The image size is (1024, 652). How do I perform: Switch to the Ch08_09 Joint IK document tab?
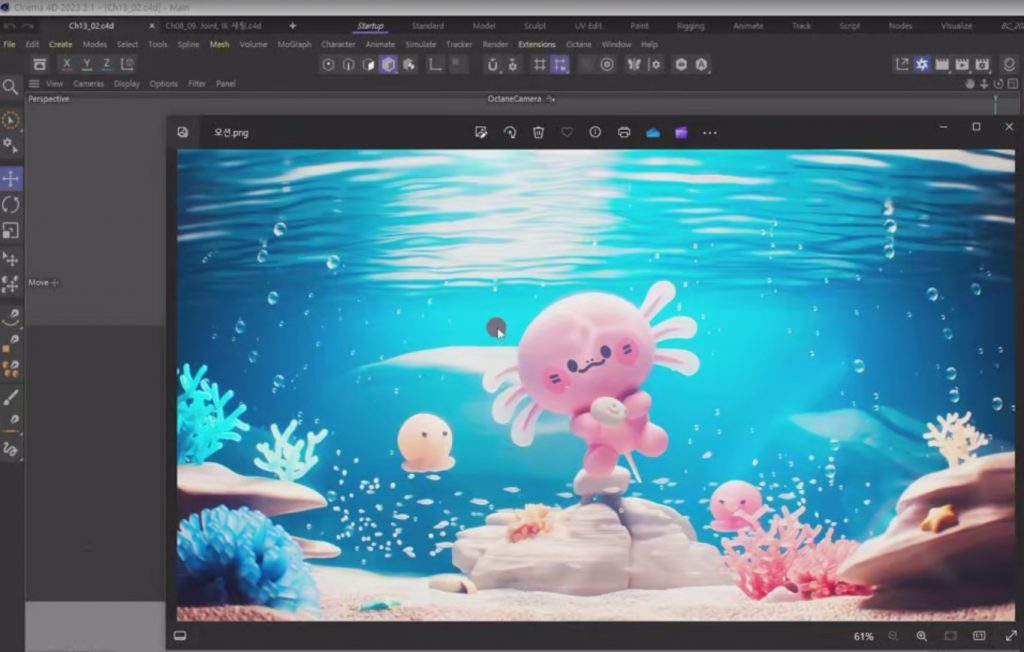(213, 26)
